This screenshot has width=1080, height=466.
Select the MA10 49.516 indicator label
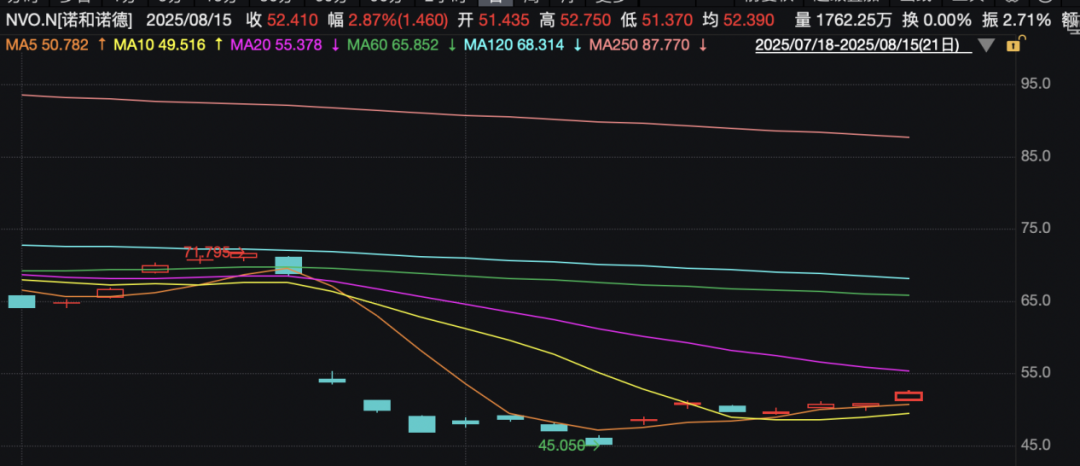click(159, 45)
